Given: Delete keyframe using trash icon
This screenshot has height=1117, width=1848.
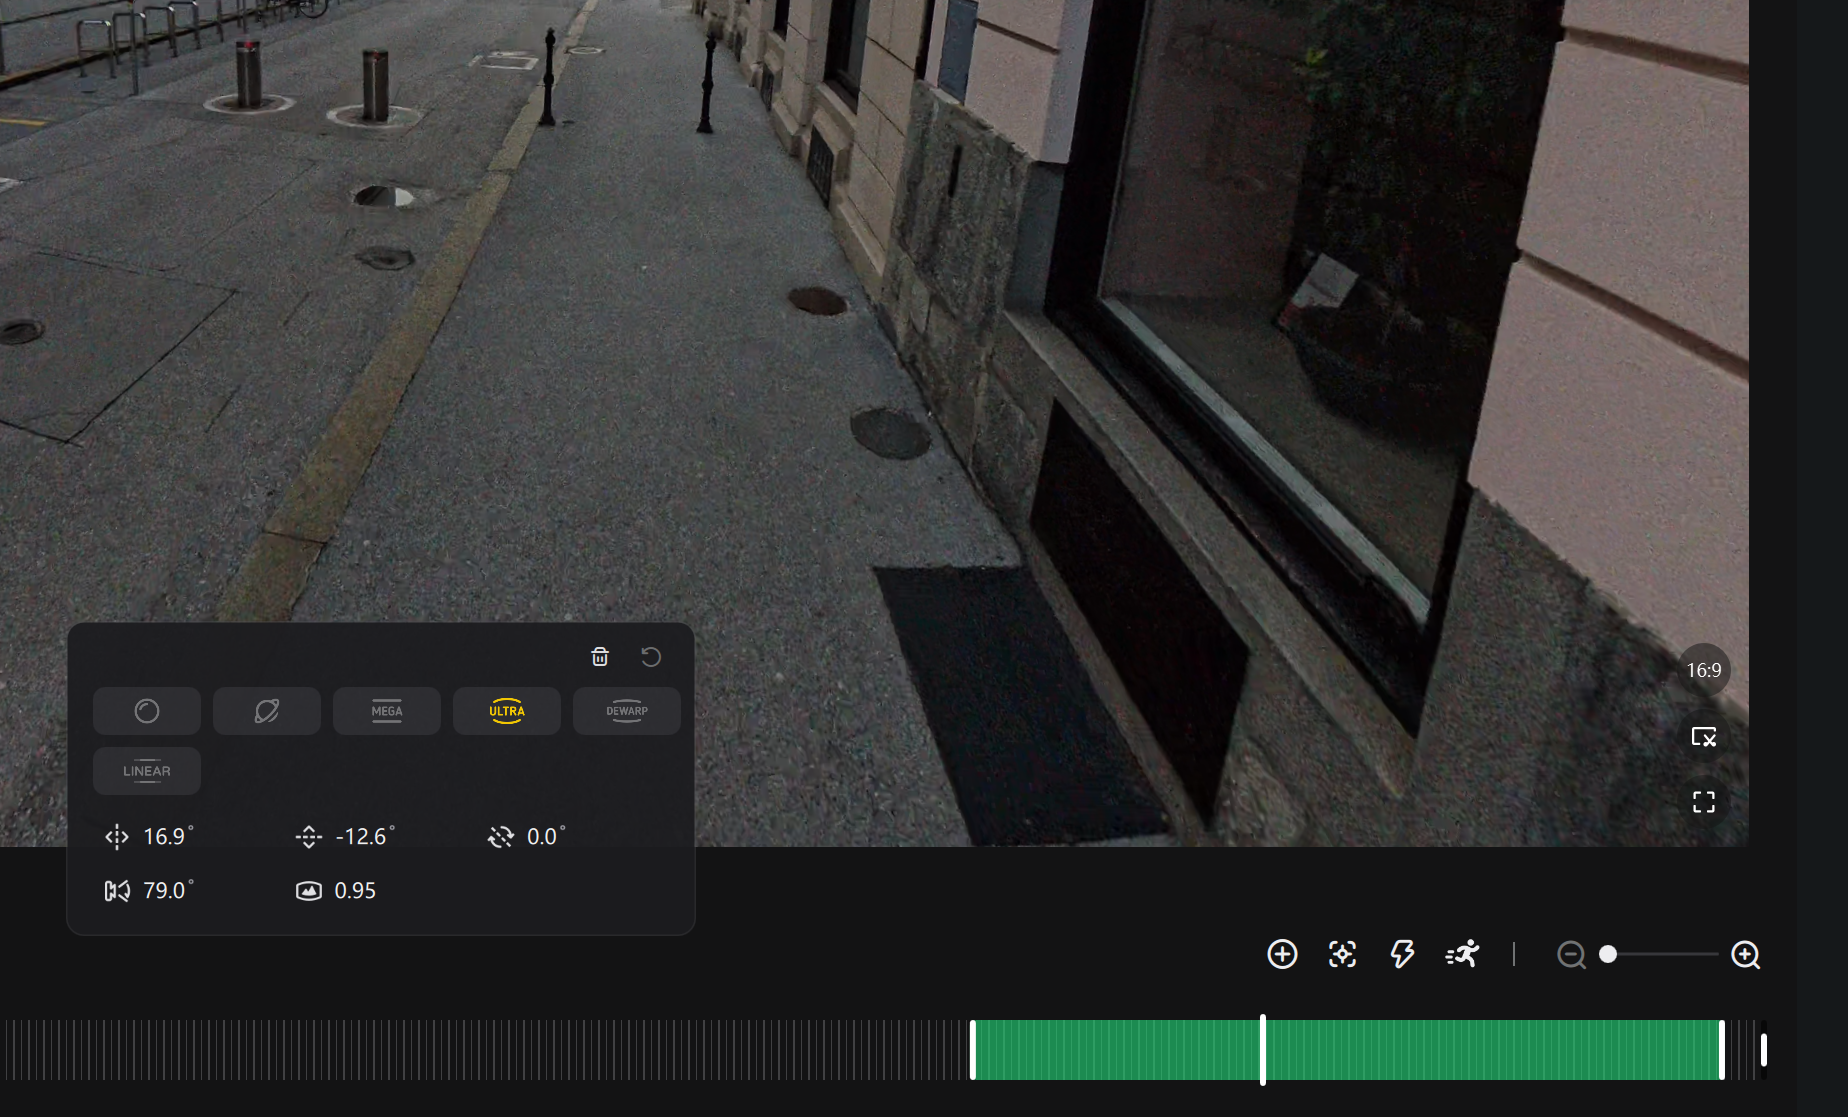Looking at the screenshot, I should click(600, 656).
